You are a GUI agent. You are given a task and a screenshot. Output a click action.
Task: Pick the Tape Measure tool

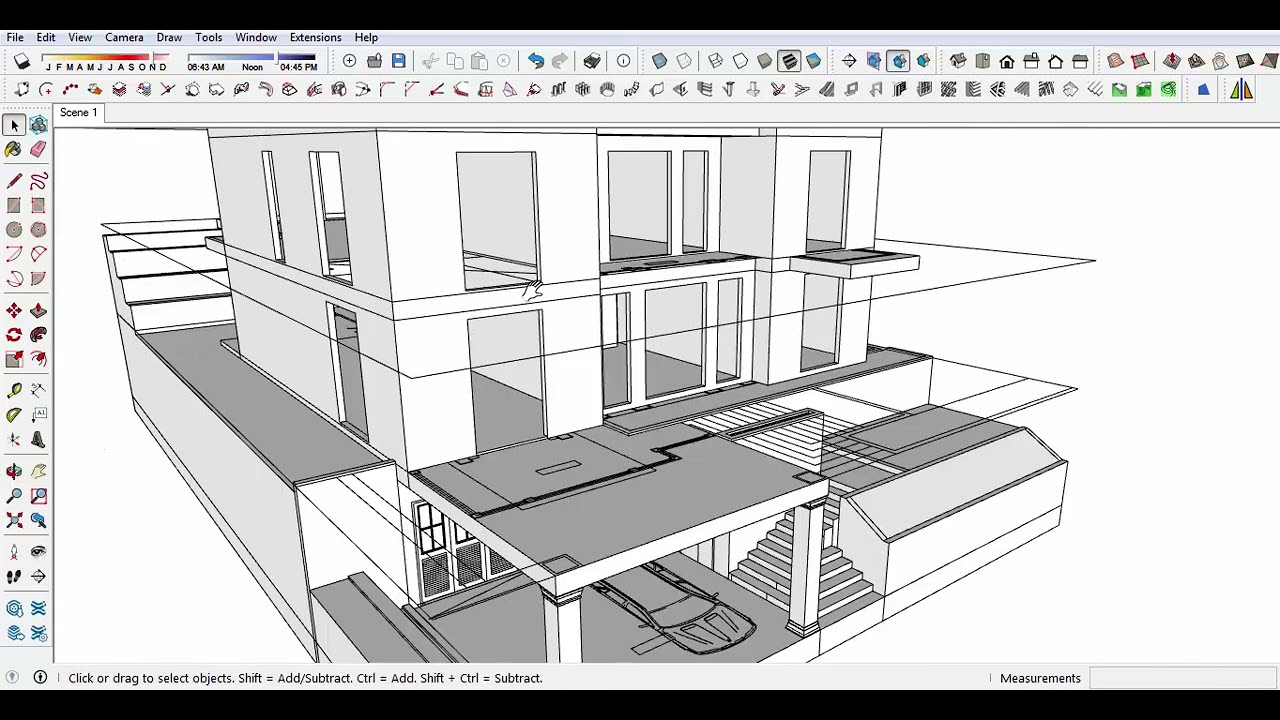[x=14, y=390]
